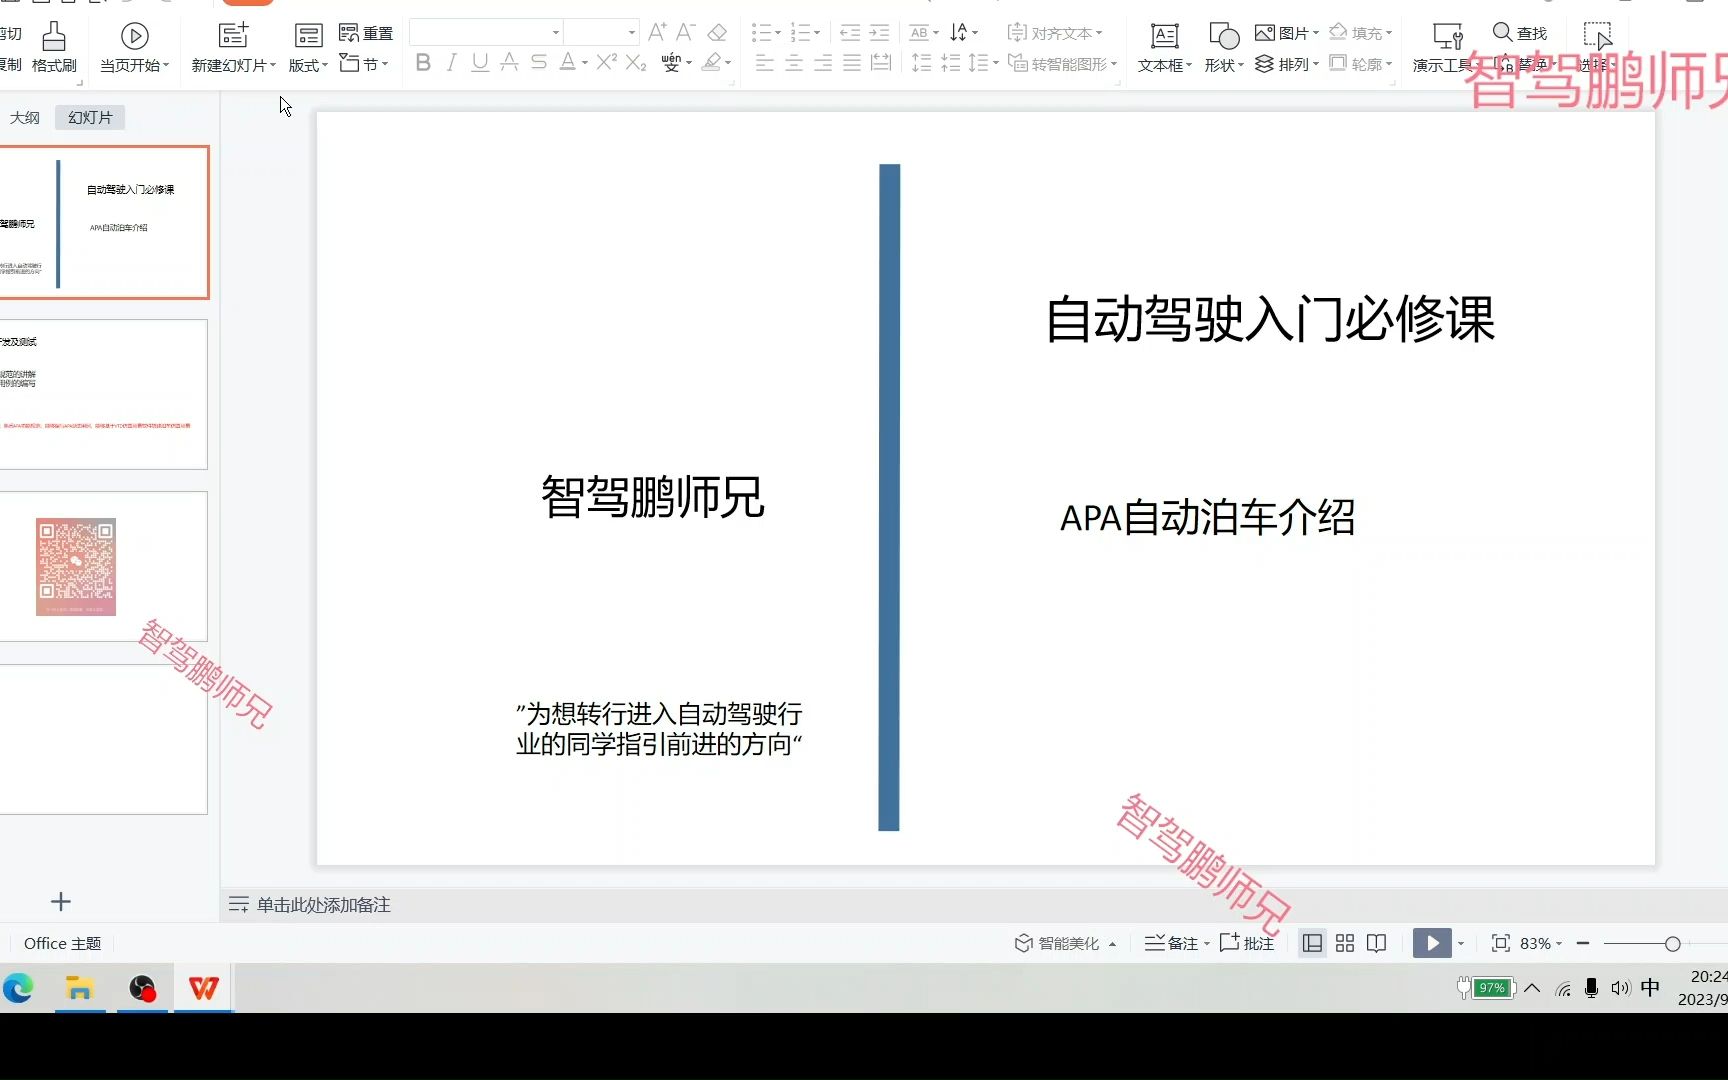This screenshot has height=1080, width=1728.
Task: Open the Layout (版式) menu
Action: [308, 47]
